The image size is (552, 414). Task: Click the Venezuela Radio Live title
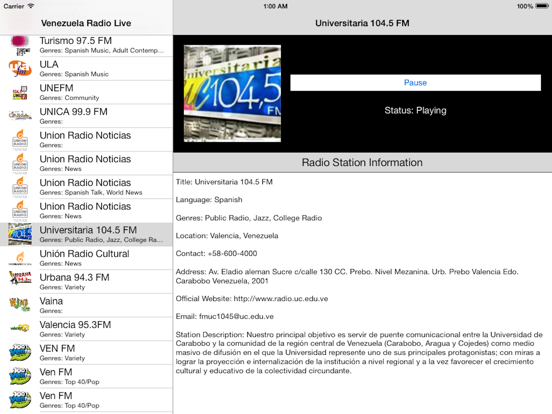[x=86, y=23]
